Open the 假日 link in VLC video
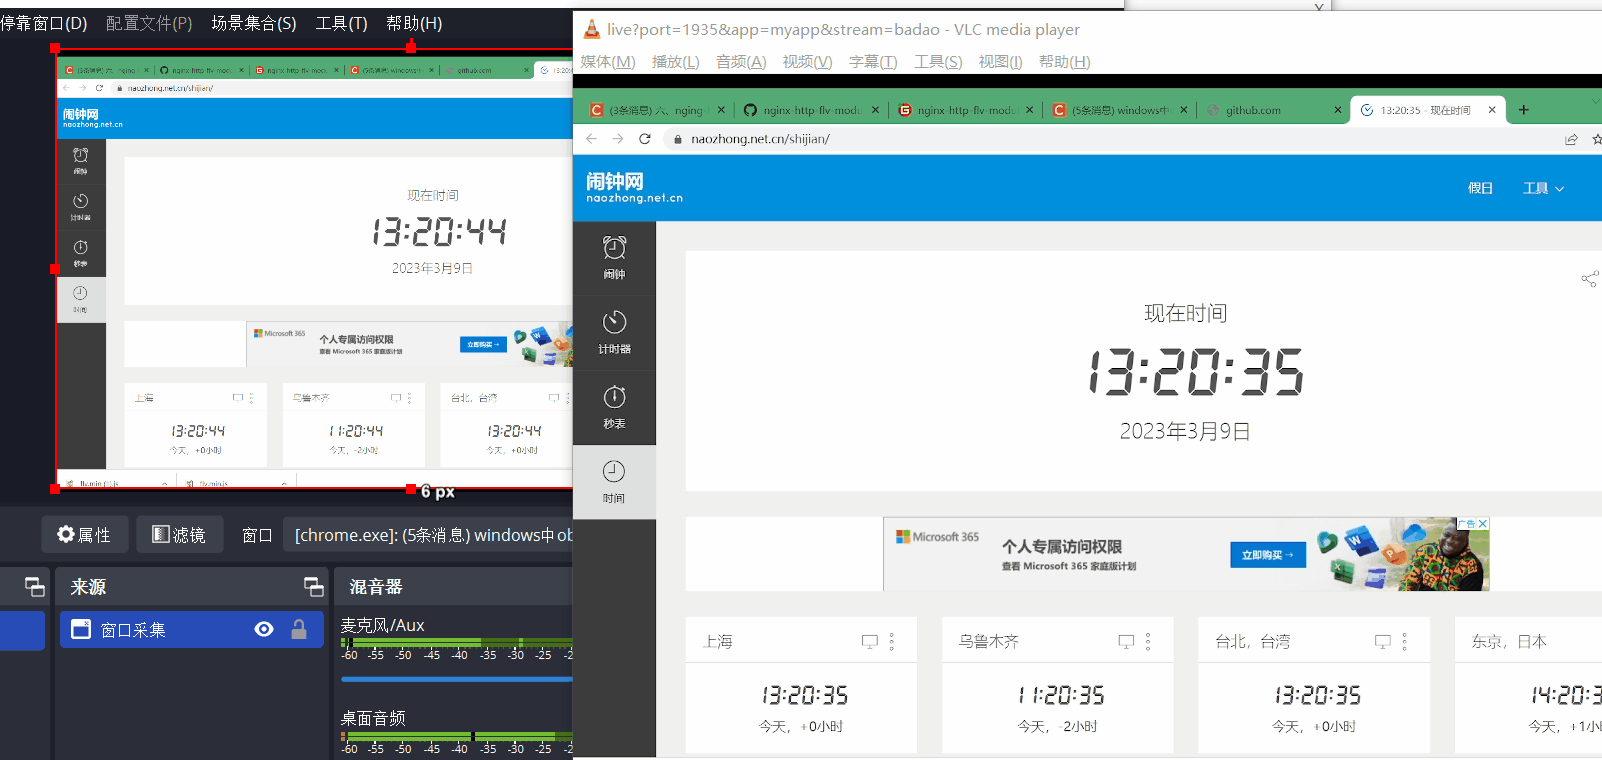The width and height of the screenshot is (1602, 760). pos(1480,188)
